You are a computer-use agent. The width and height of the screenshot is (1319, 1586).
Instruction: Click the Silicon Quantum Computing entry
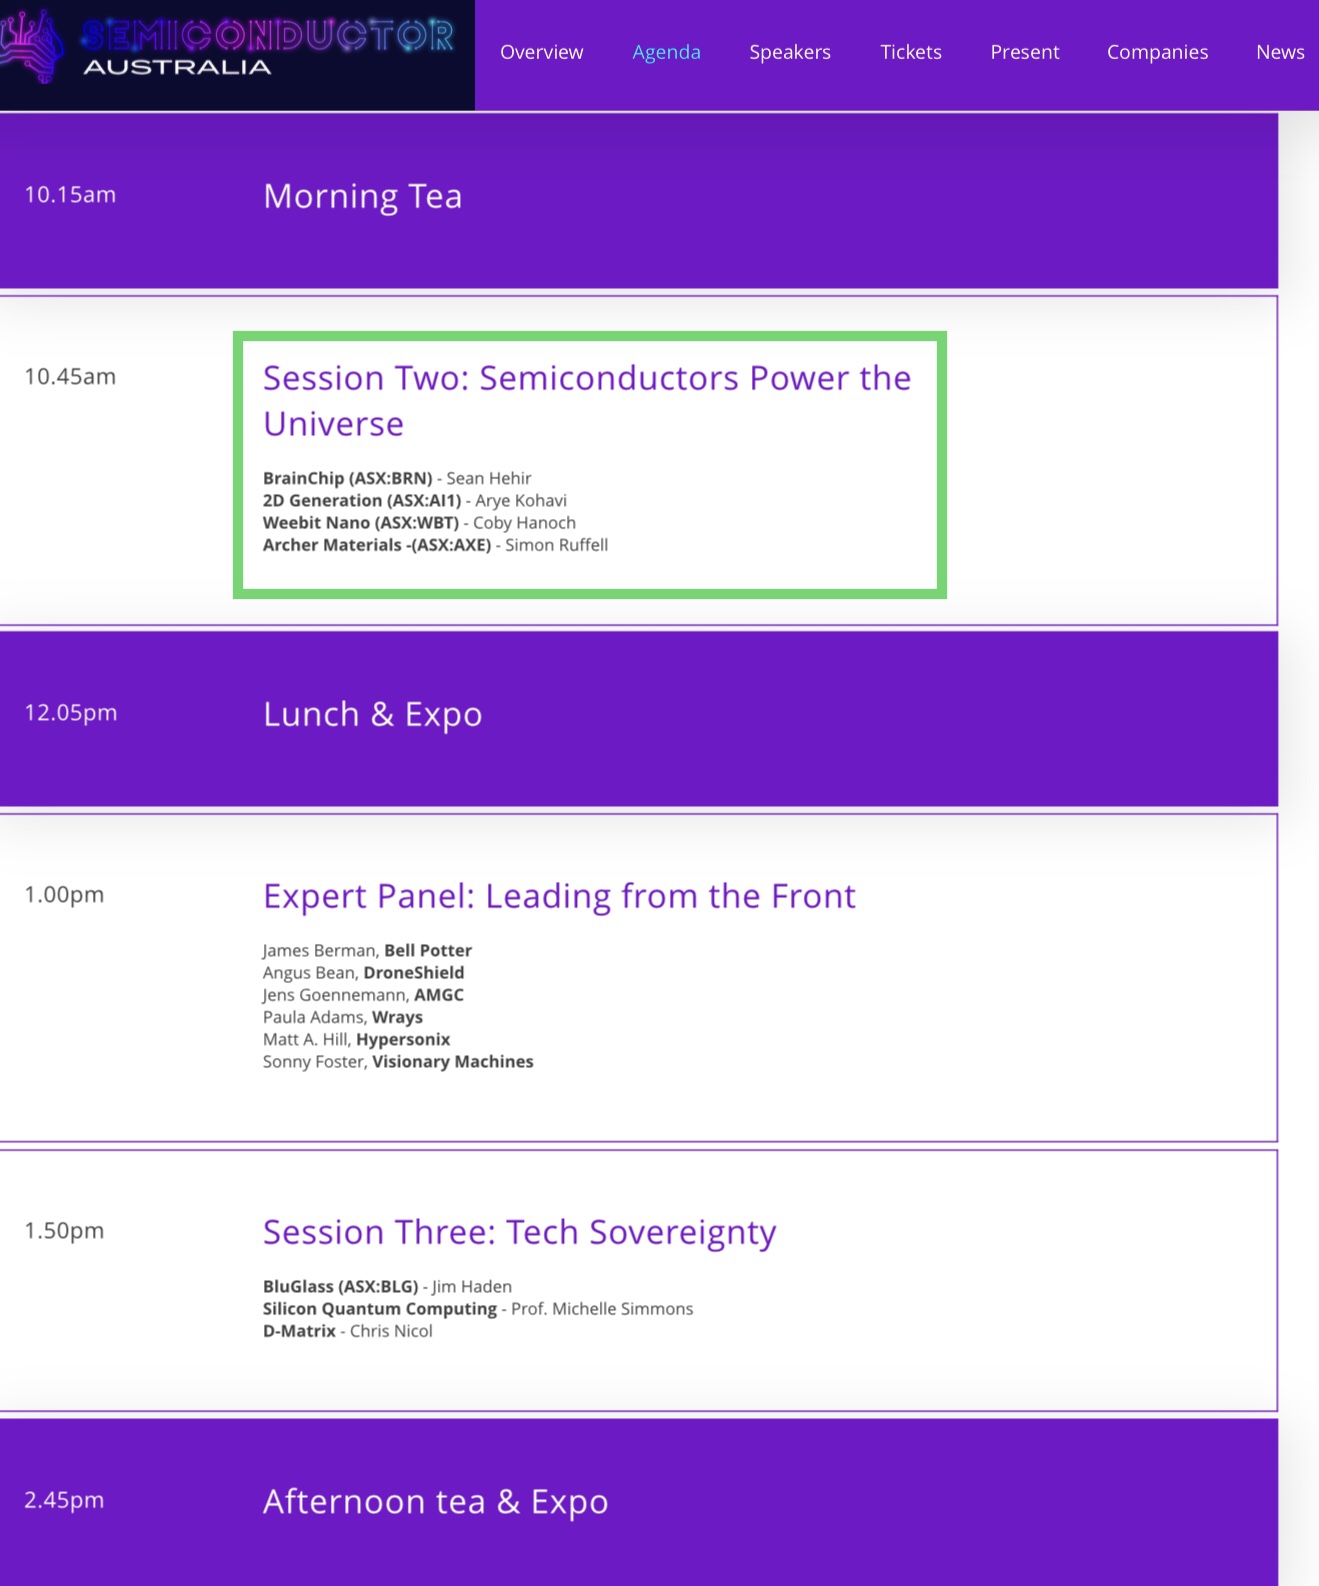tap(379, 1308)
